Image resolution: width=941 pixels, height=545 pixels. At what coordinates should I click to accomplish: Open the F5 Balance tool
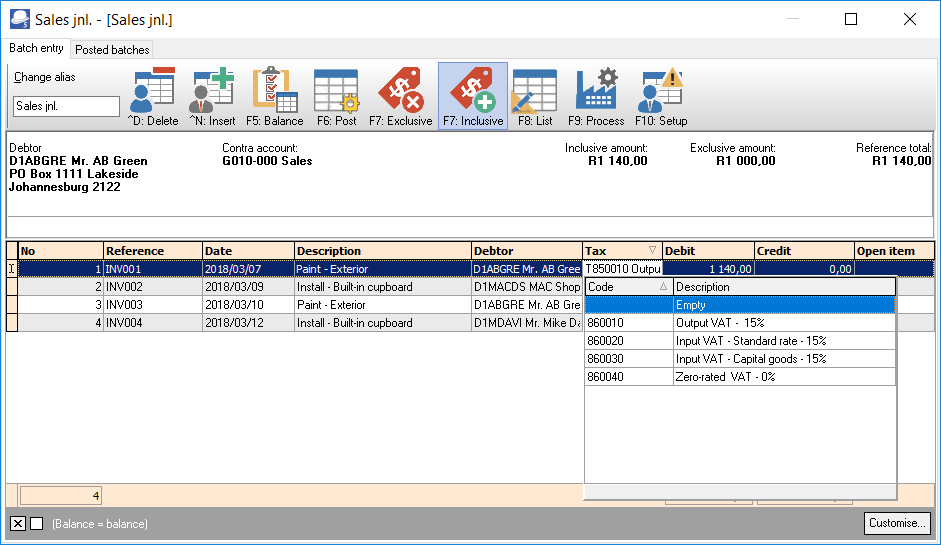[x=275, y=96]
